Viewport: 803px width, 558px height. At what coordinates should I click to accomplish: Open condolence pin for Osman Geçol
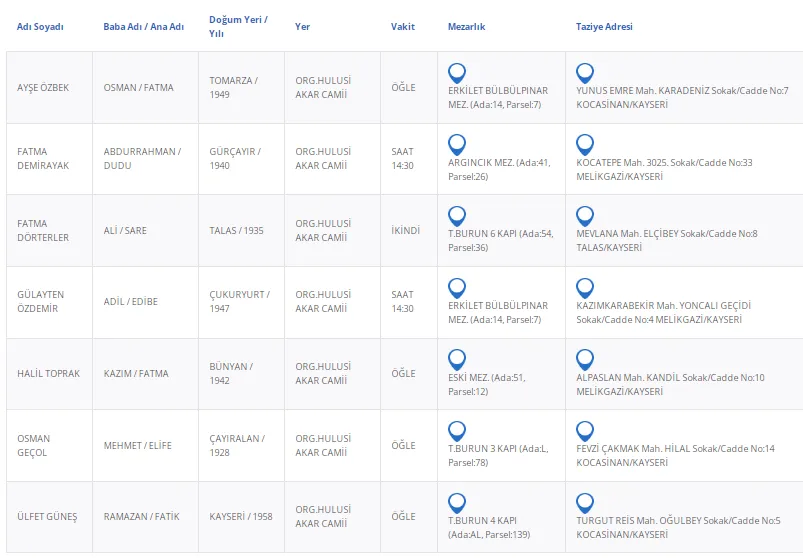pyautogui.click(x=586, y=431)
